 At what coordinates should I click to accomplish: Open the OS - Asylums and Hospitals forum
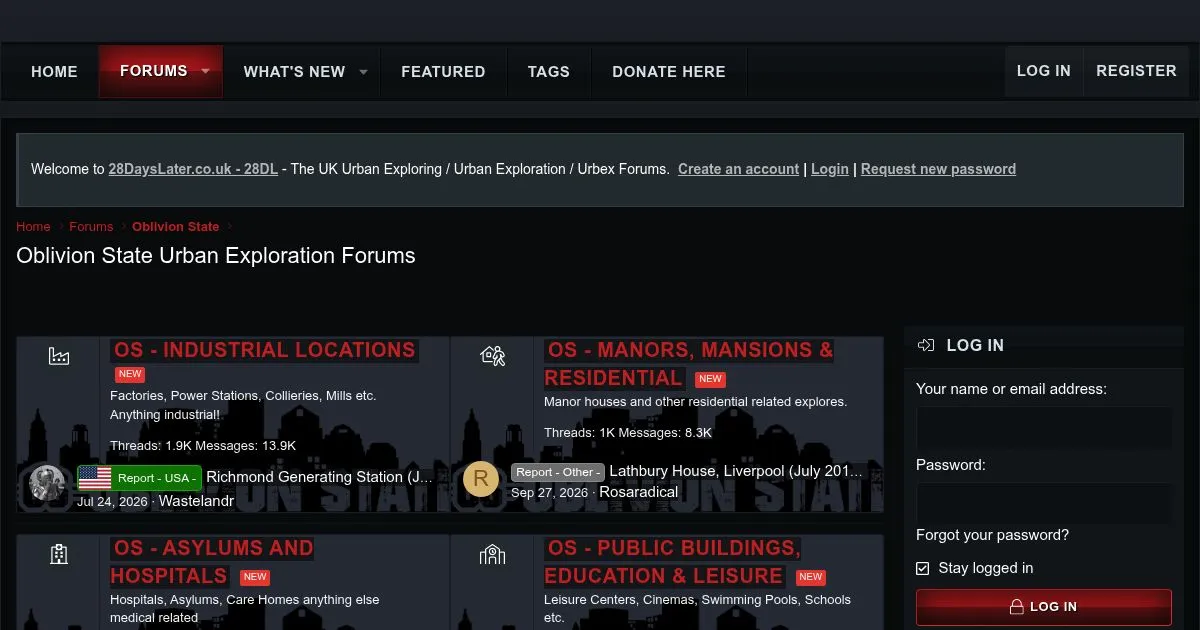(212, 562)
